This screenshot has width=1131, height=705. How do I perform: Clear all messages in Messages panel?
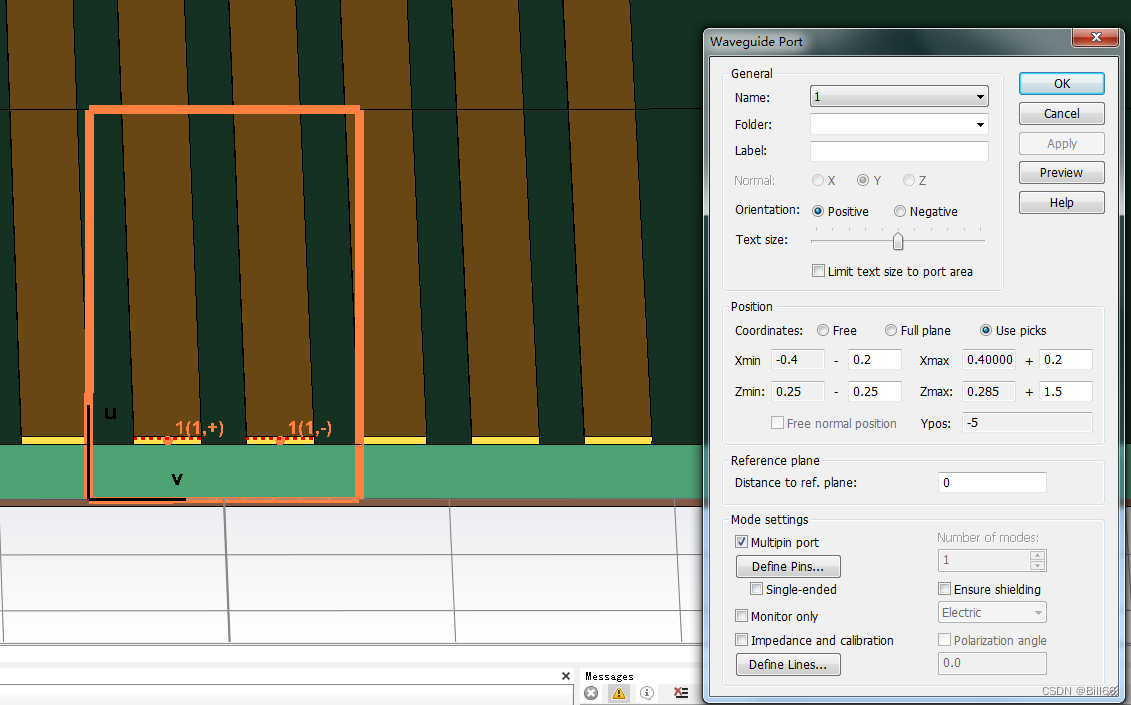click(x=680, y=693)
